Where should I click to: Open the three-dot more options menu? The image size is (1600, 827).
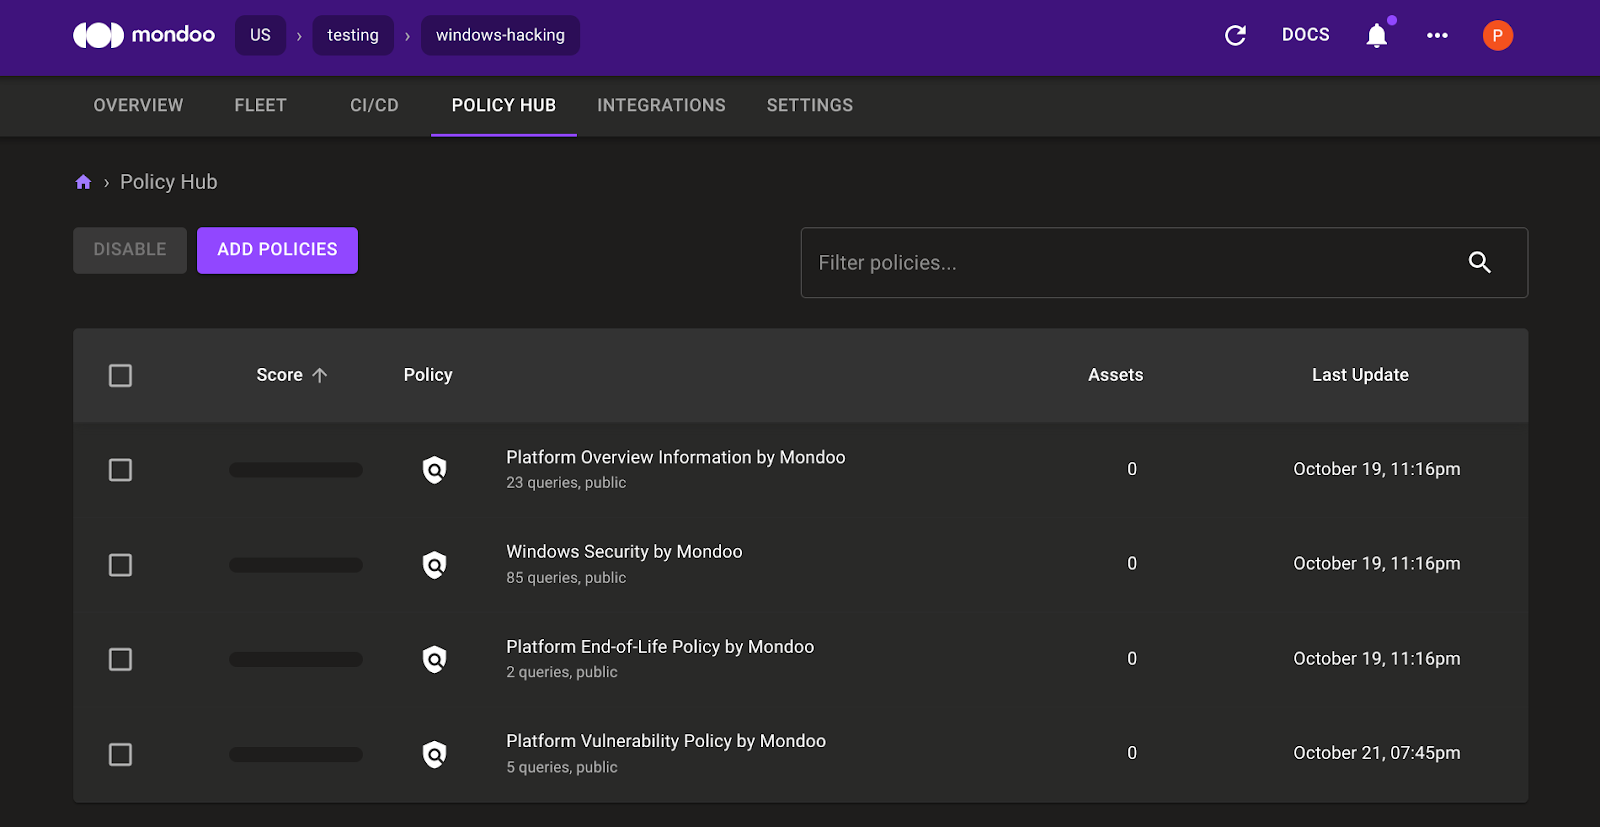point(1437,35)
